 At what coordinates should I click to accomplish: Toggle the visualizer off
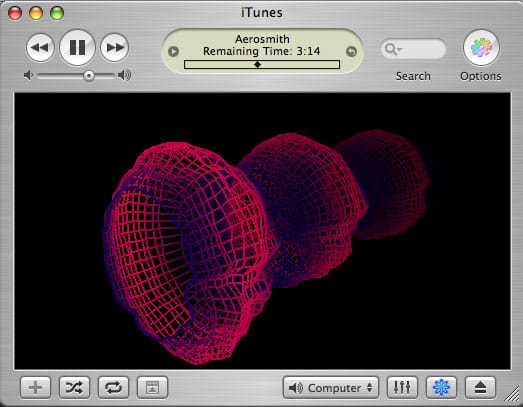point(441,388)
